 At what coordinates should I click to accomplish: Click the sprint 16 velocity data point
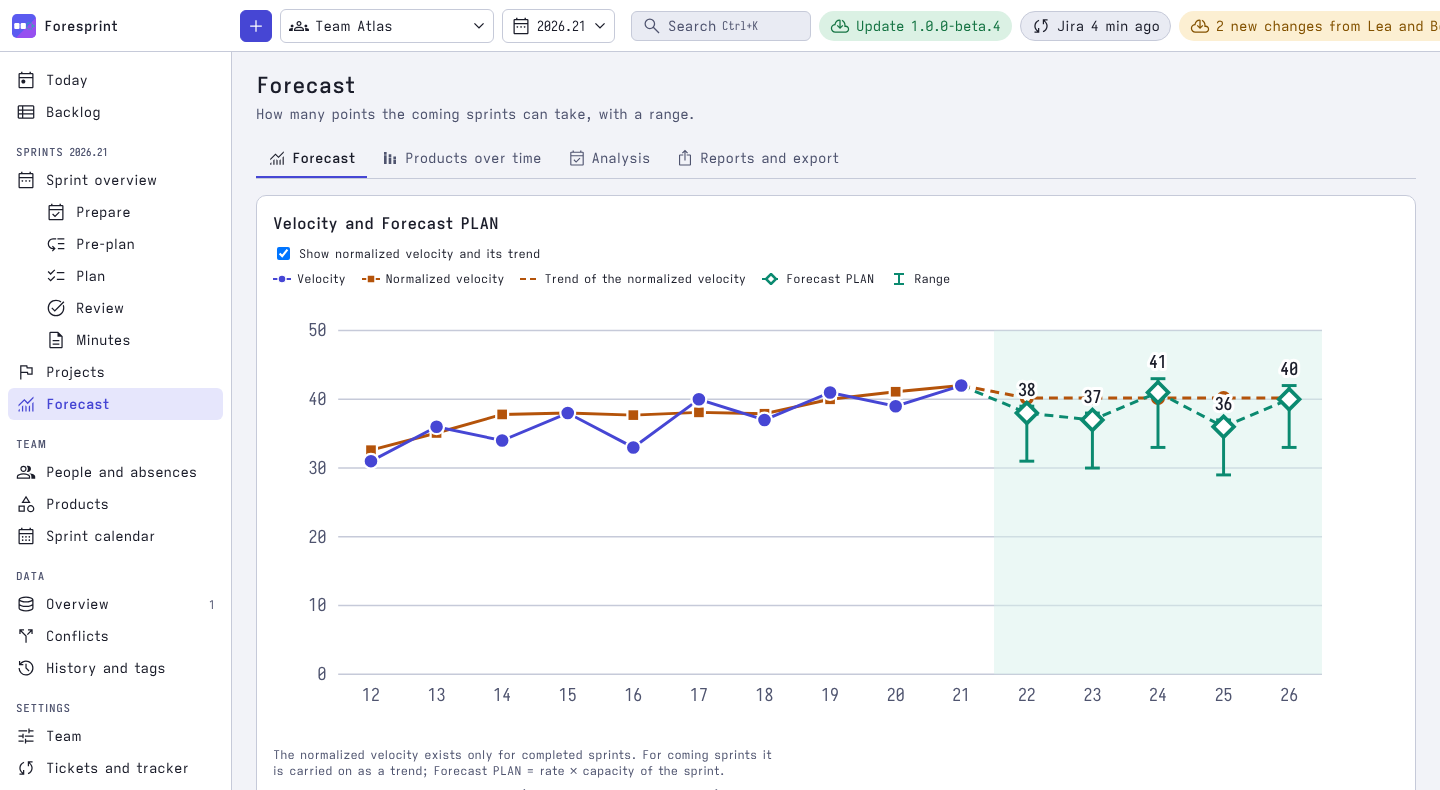pos(633,447)
